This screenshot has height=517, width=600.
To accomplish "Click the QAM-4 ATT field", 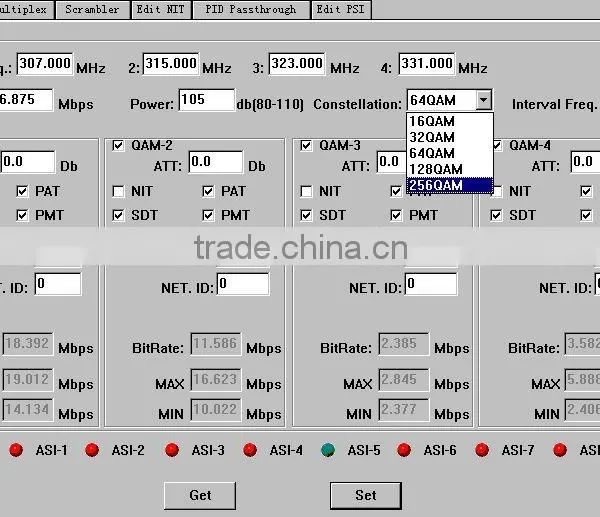I will click(585, 162).
